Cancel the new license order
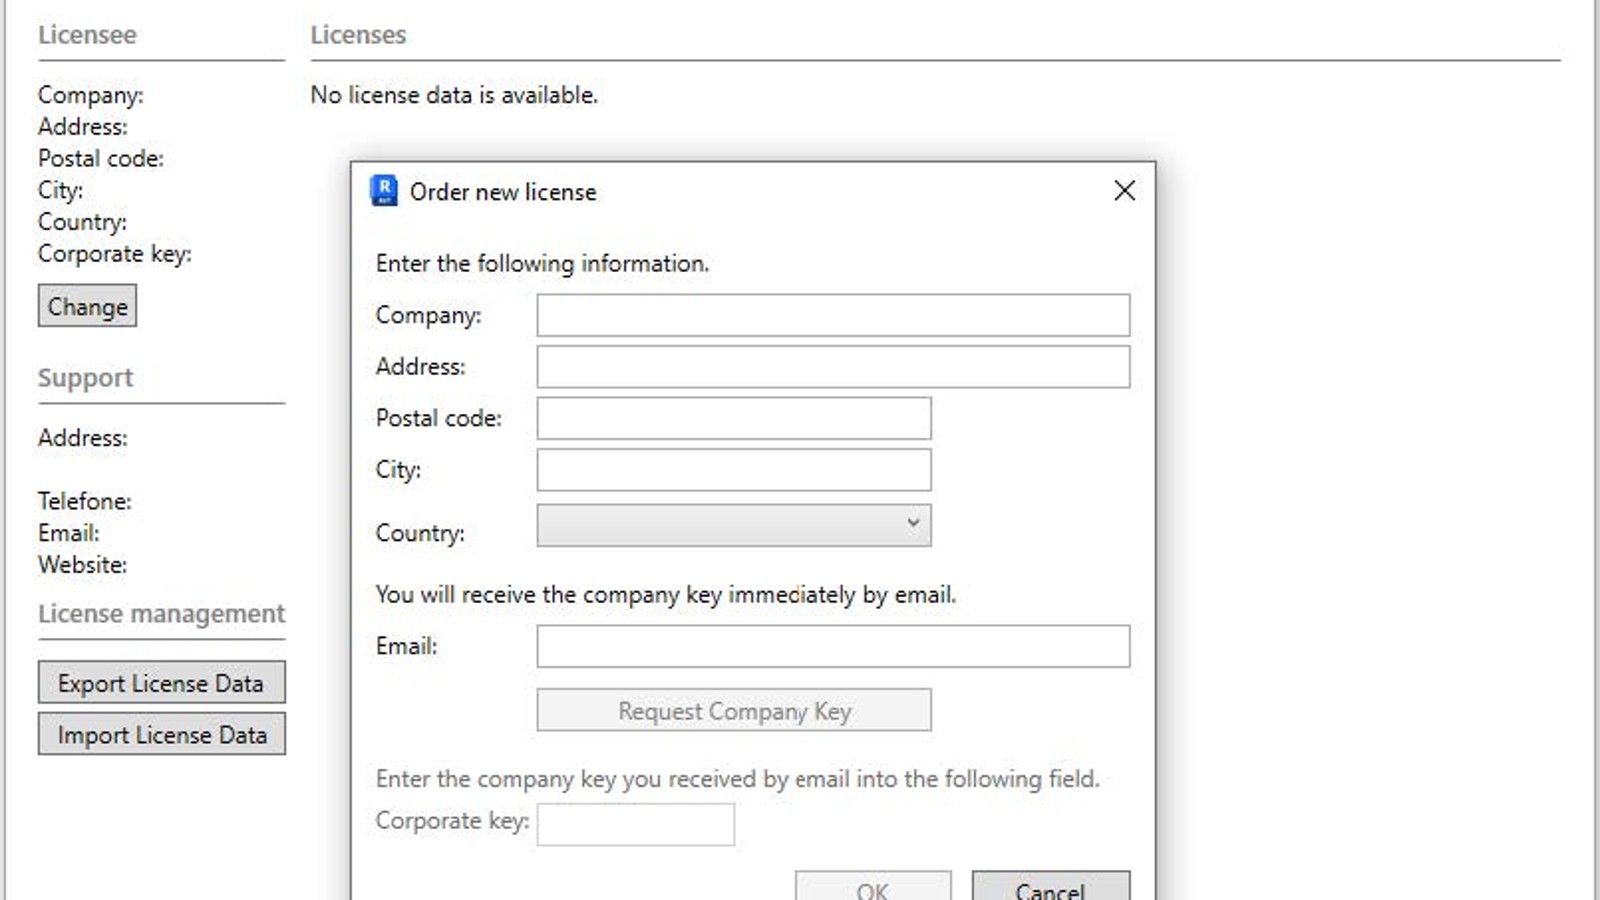Viewport: 1600px width, 900px height. tap(1050, 888)
